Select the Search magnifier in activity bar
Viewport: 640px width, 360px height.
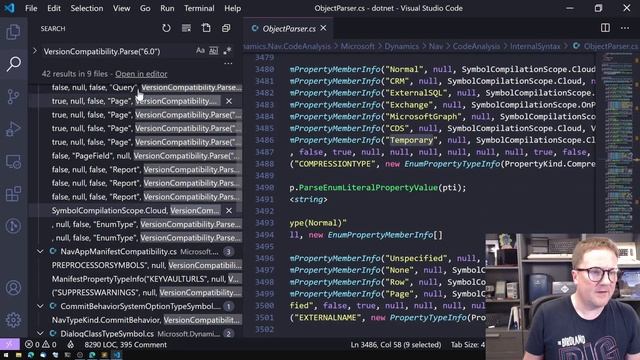tap(13, 64)
